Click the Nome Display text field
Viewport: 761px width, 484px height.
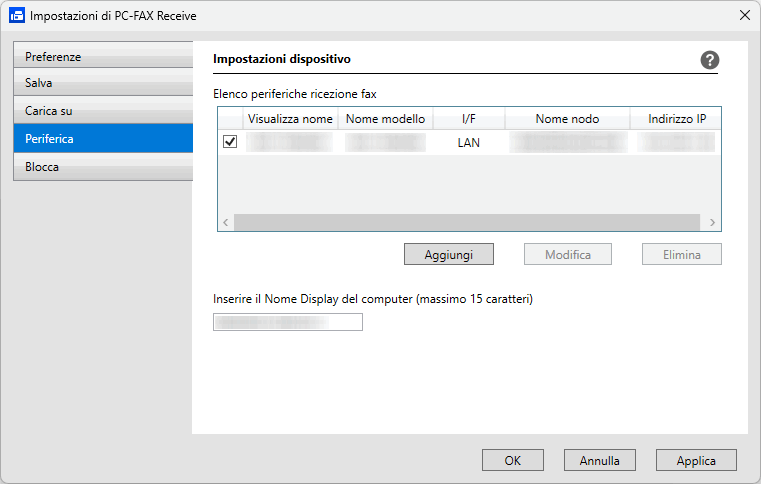pyautogui.click(x=288, y=322)
